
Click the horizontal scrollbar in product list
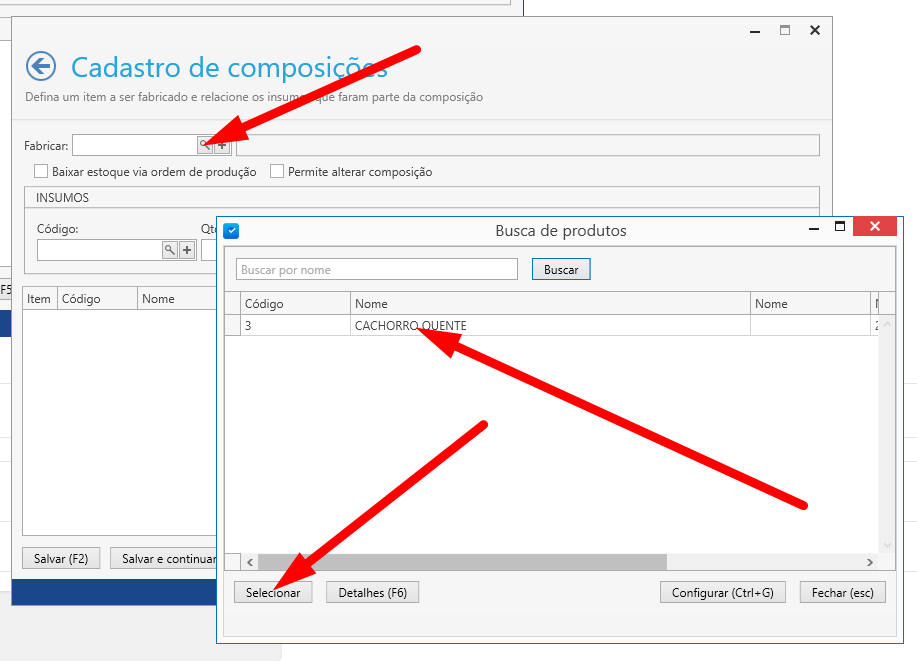[x=460, y=562]
